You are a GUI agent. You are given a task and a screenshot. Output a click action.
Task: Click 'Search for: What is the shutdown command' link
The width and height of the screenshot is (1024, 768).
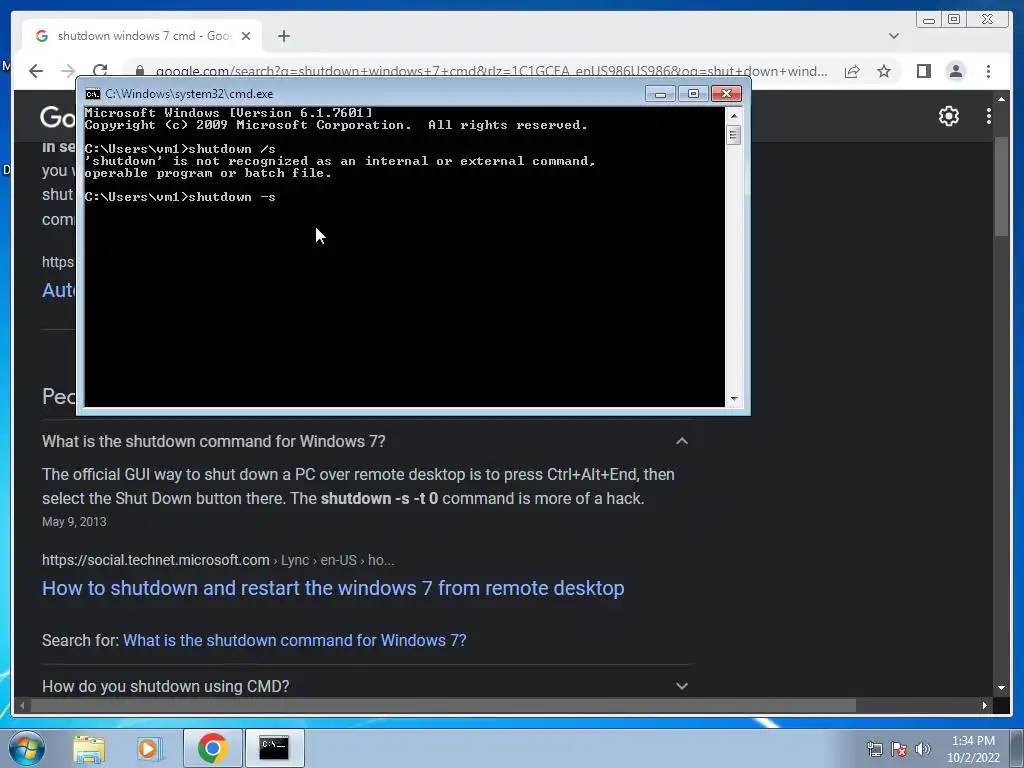295,640
